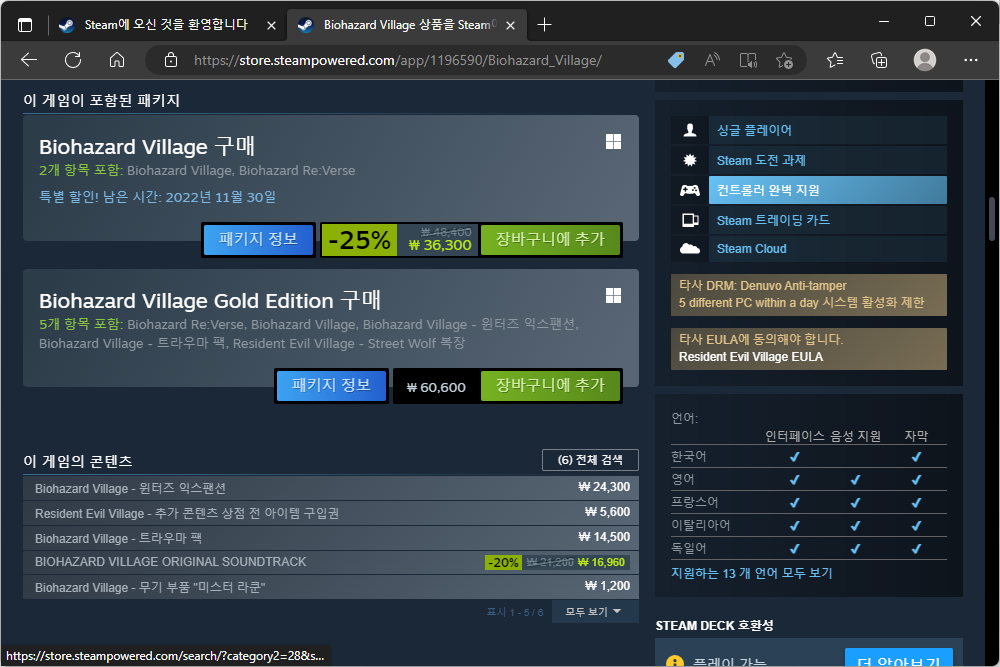
Task: Open the Collections icon
Action: tap(879, 60)
